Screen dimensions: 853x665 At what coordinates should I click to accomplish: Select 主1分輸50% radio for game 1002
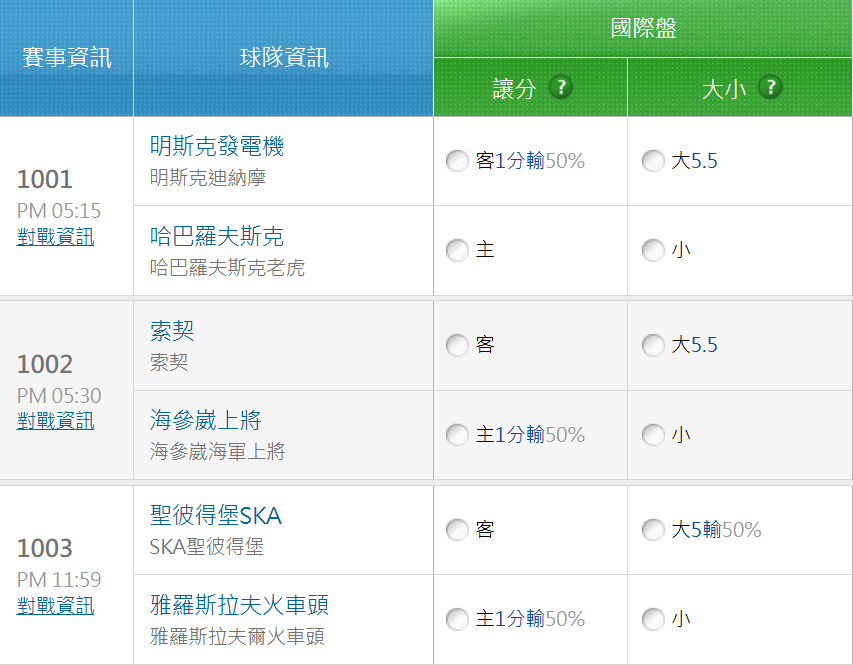click(x=457, y=435)
